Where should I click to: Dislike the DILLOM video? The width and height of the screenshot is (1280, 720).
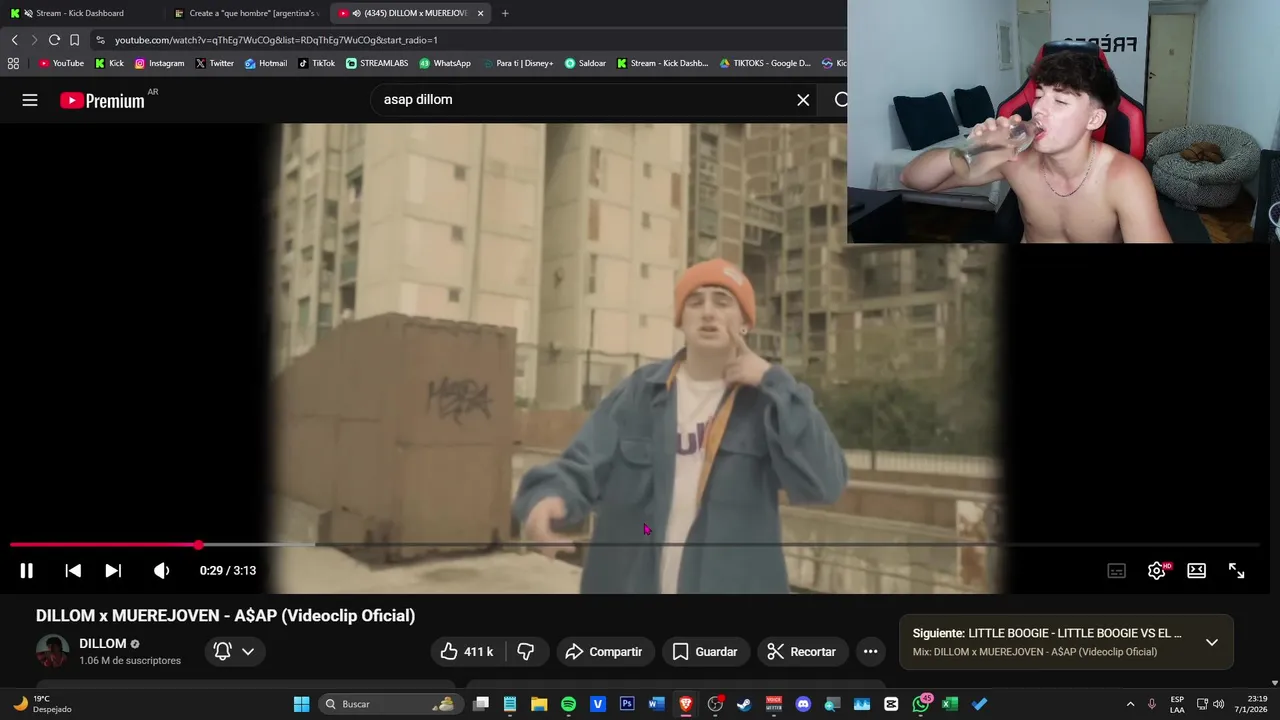(526, 652)
